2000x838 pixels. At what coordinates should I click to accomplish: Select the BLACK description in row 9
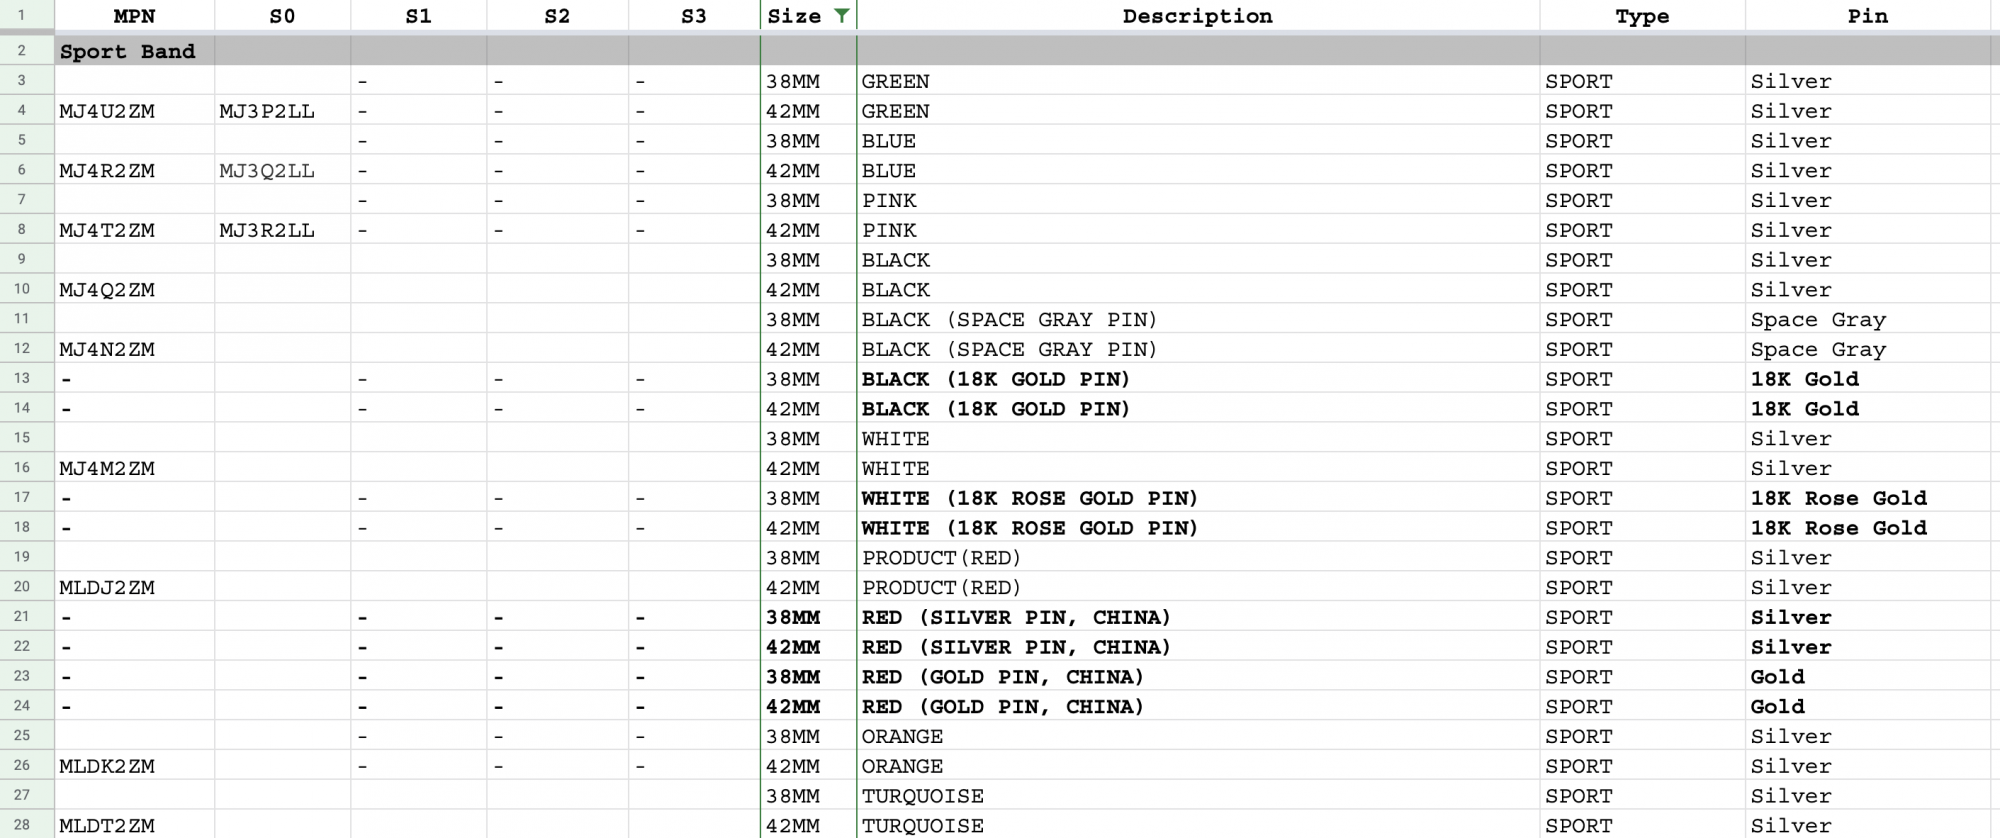tap(1198, 260)
